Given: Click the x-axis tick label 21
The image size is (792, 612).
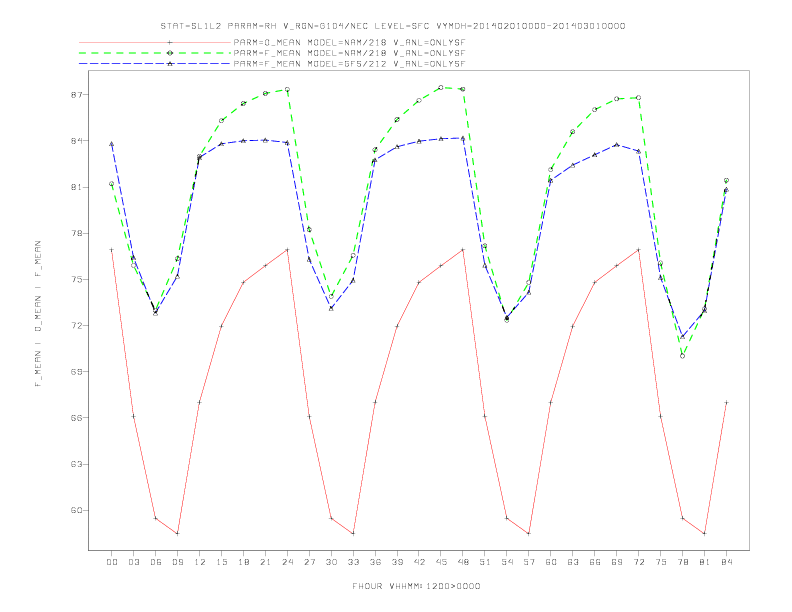Looking at the screenshot, I should tap(265, 562).
